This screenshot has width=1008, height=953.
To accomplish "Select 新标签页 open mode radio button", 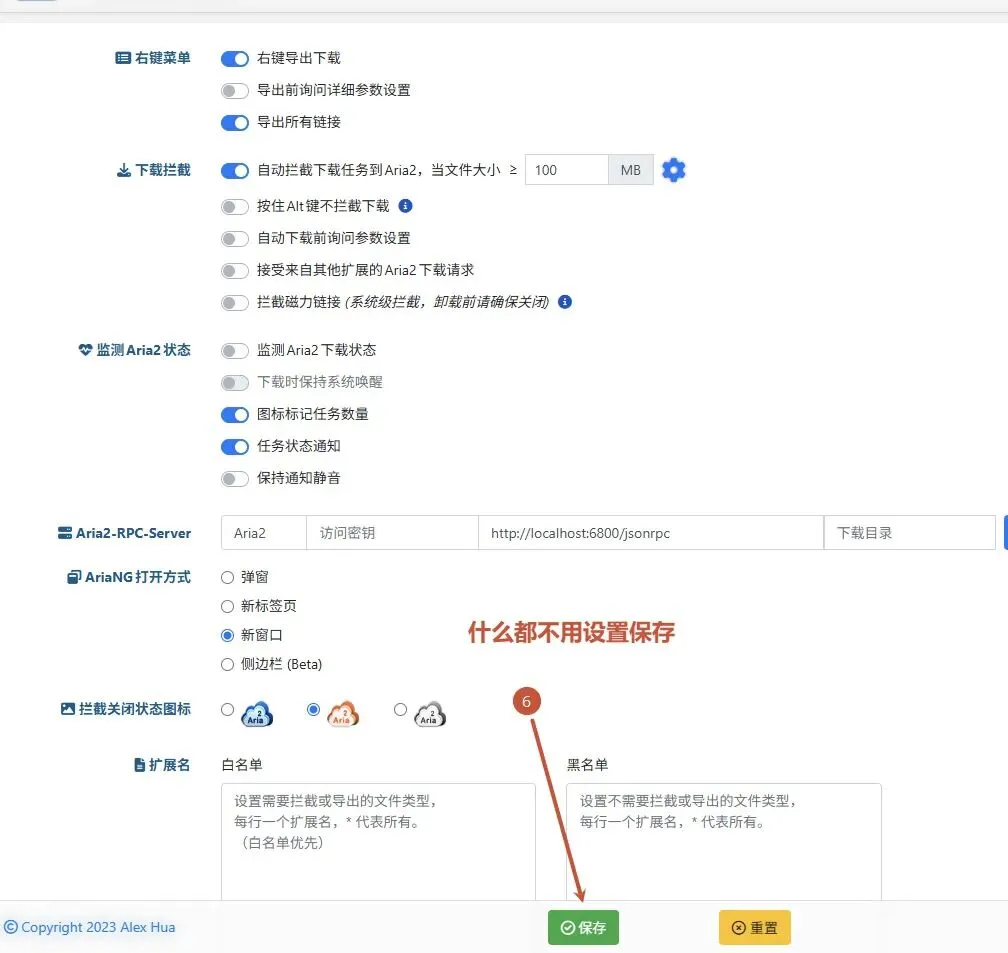I will 227,606.
